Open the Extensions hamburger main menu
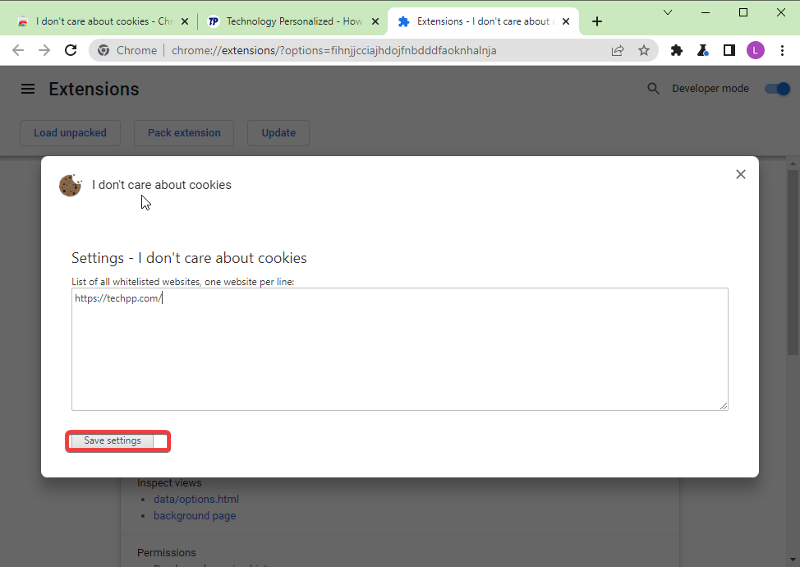This screenshot has height=567, width=800. tap(28, 89)
